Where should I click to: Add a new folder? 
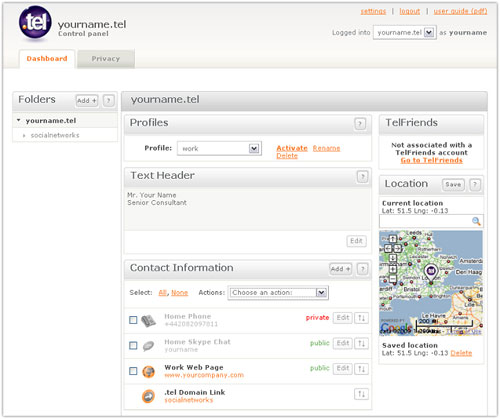pyautogui.click(x=87, y=100)
